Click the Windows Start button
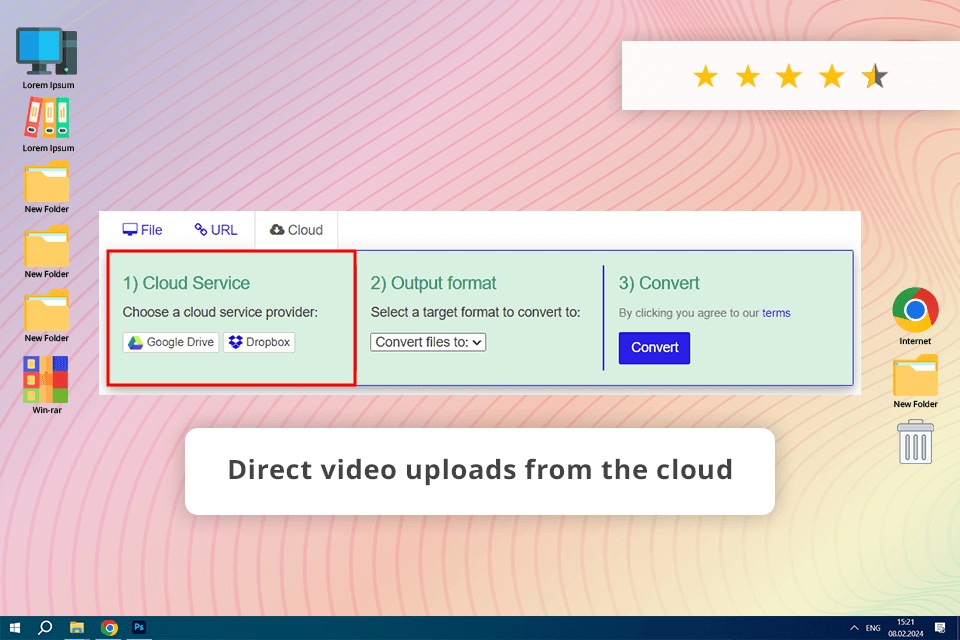Viewport: 960px width, 640px height. 15,628
